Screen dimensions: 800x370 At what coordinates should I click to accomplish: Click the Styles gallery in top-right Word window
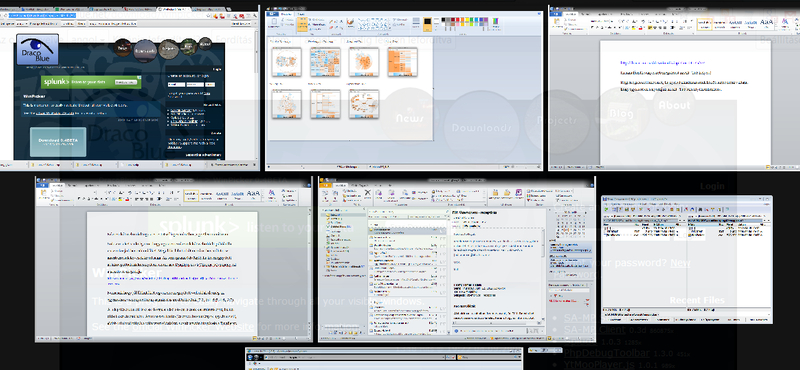[735, 23]
